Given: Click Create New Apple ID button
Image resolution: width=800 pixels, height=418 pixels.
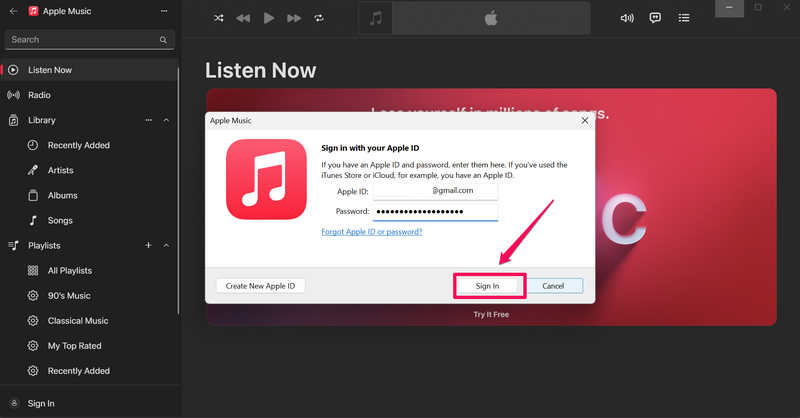Looking at the screenshot, I should pyautogui.click(x=260, y=286).
